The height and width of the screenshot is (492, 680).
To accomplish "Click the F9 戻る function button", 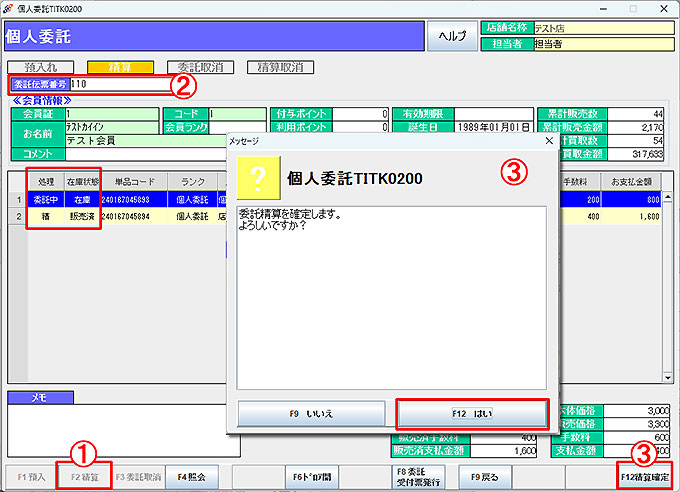I will click(484, 477).
